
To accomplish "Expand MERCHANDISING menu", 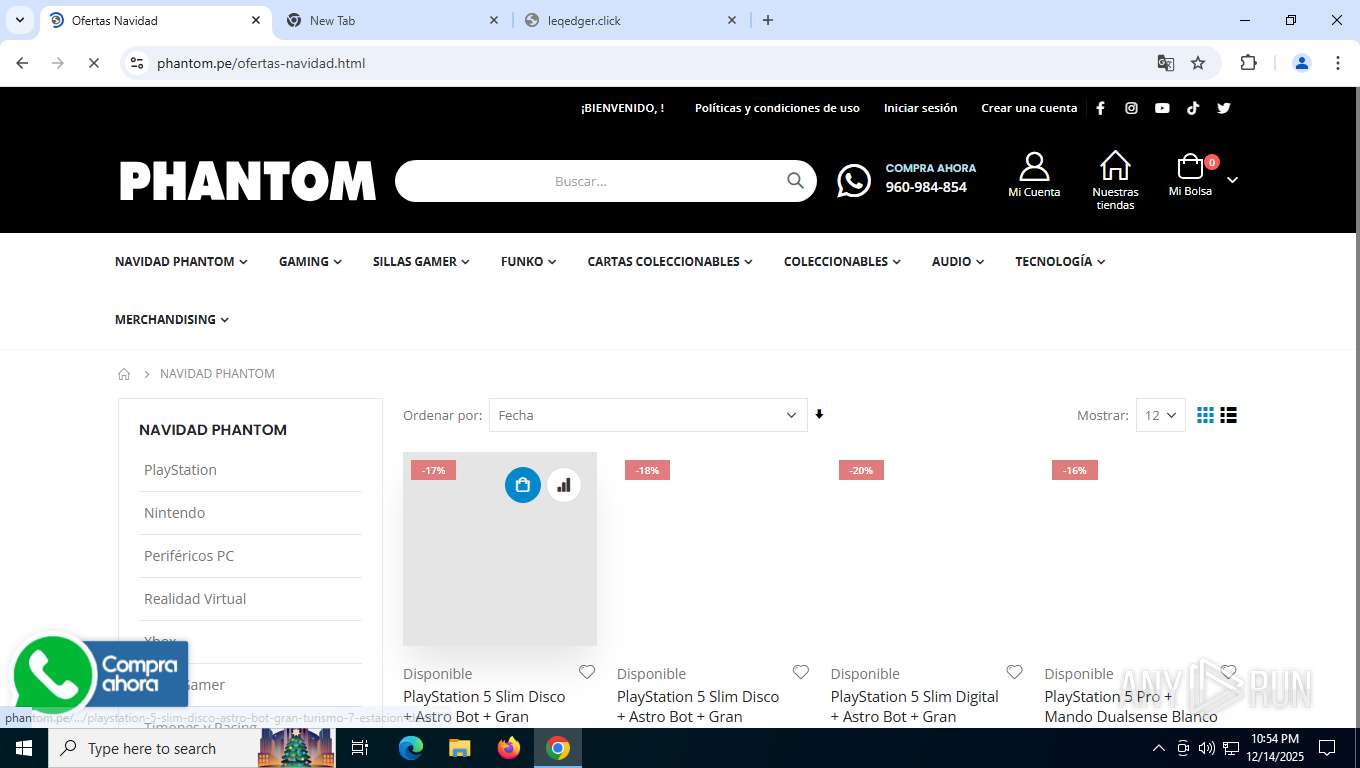I will coord(172,319).
